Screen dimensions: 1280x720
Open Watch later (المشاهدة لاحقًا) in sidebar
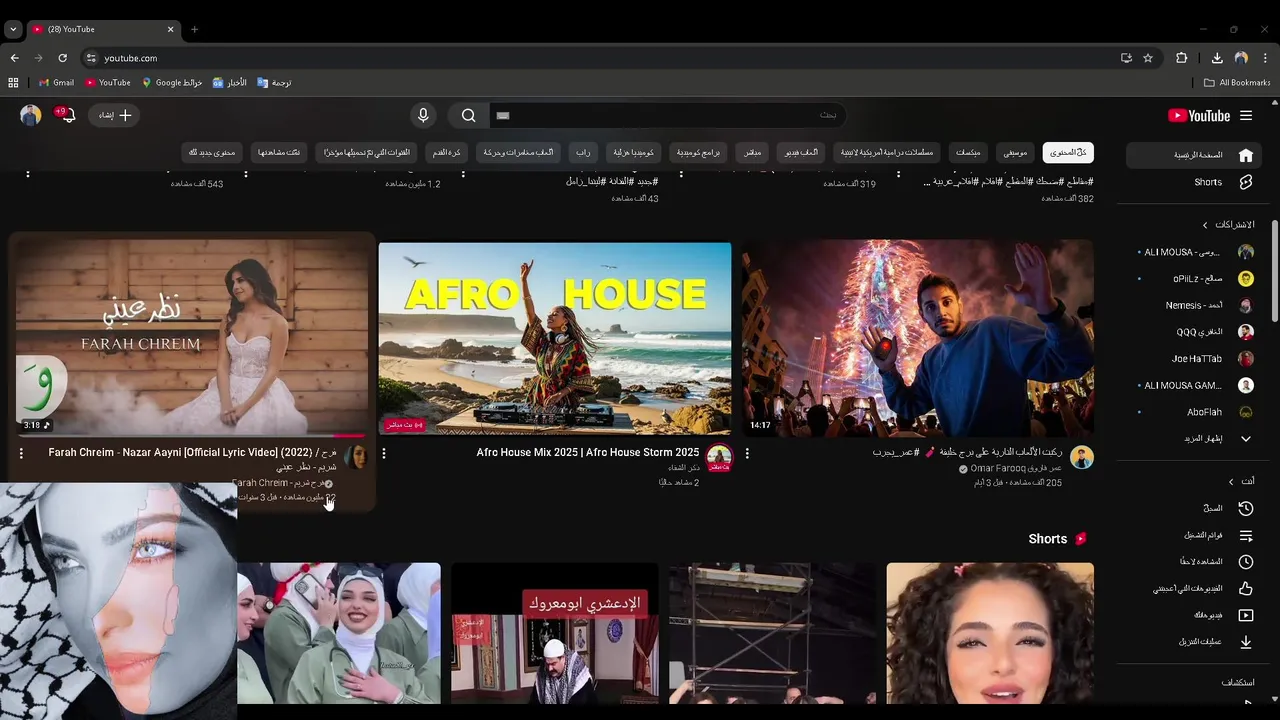pyautogui.click(x=1196, y=562)
